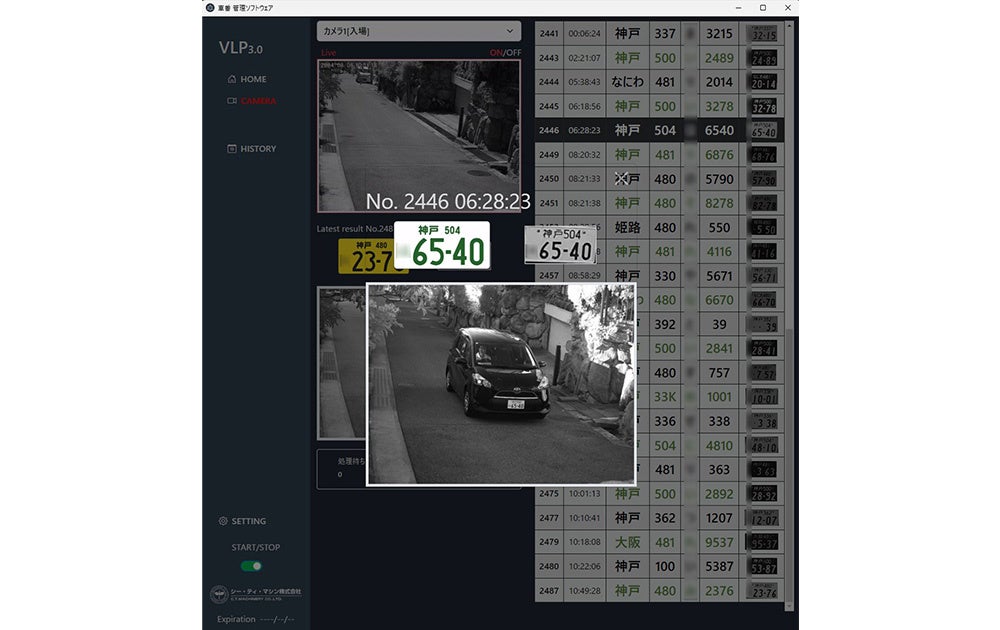
Task: Click the camera icon beside CAMERA
Action: coord(232,101)
